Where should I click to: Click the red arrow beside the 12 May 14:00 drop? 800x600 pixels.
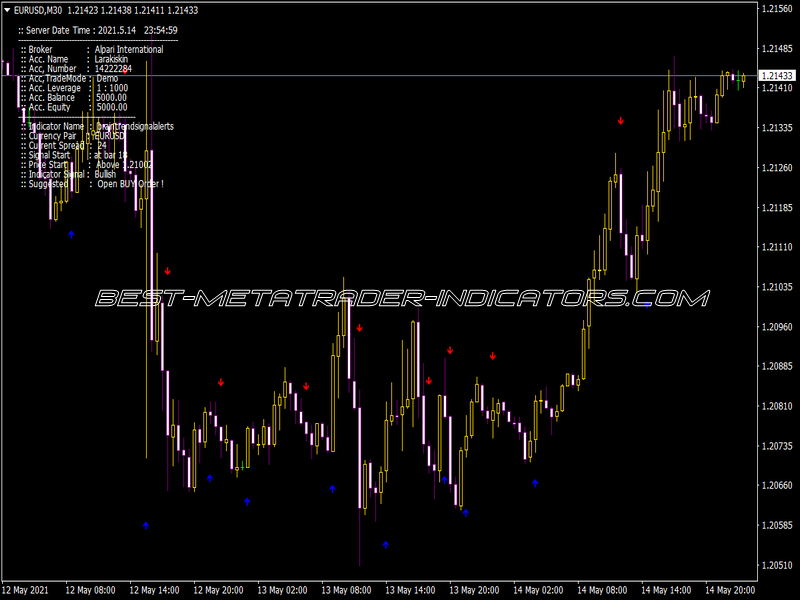tap(167, 271)
